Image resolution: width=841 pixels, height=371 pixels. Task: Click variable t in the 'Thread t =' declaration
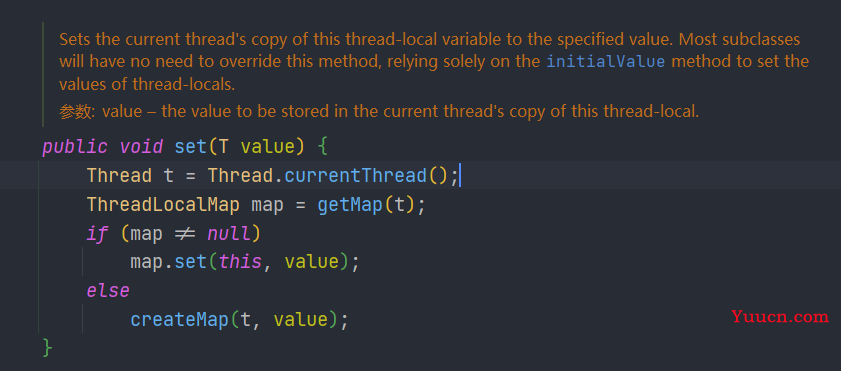tap(168, 175)
